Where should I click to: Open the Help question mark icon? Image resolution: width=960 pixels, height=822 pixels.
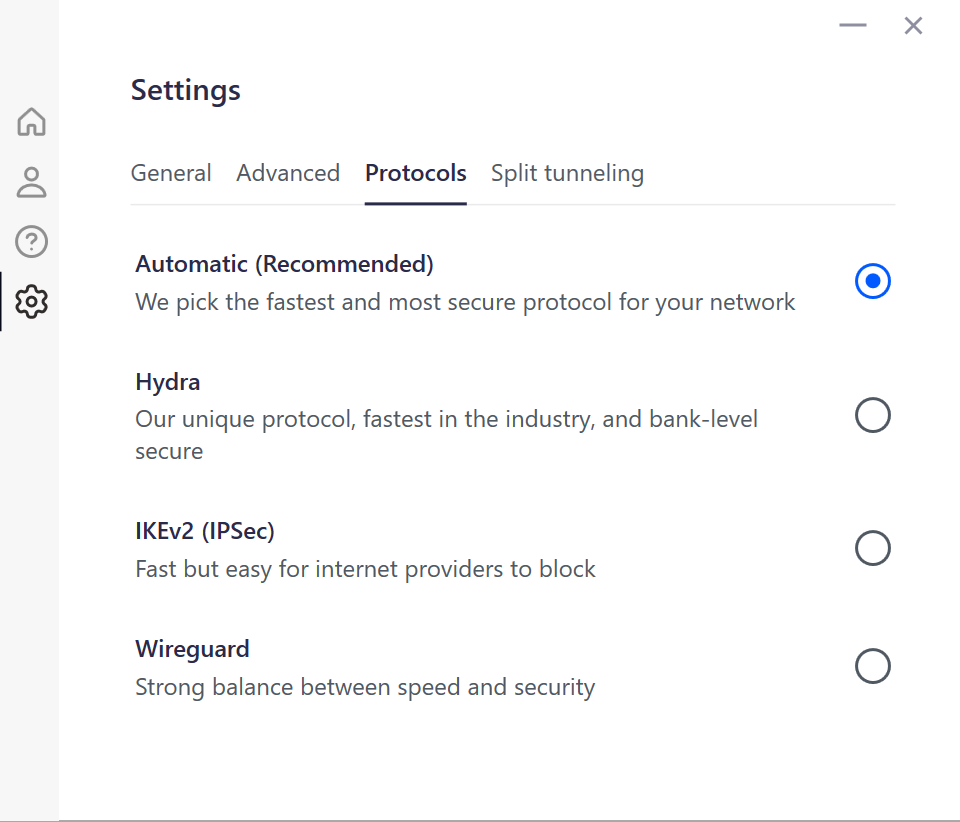tap(32, 241)
